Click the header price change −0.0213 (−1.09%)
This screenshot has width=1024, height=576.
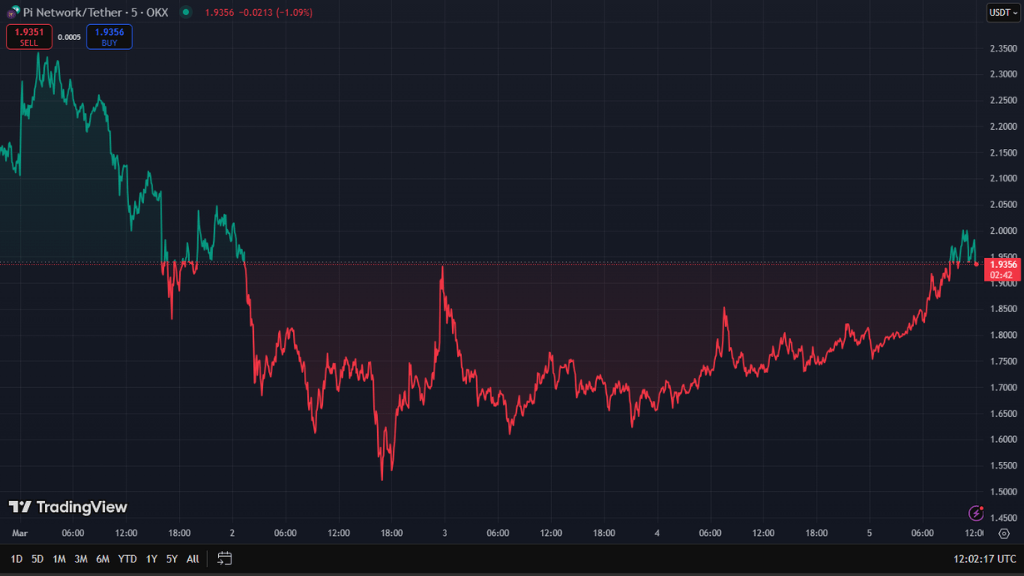tap(275, 12)
